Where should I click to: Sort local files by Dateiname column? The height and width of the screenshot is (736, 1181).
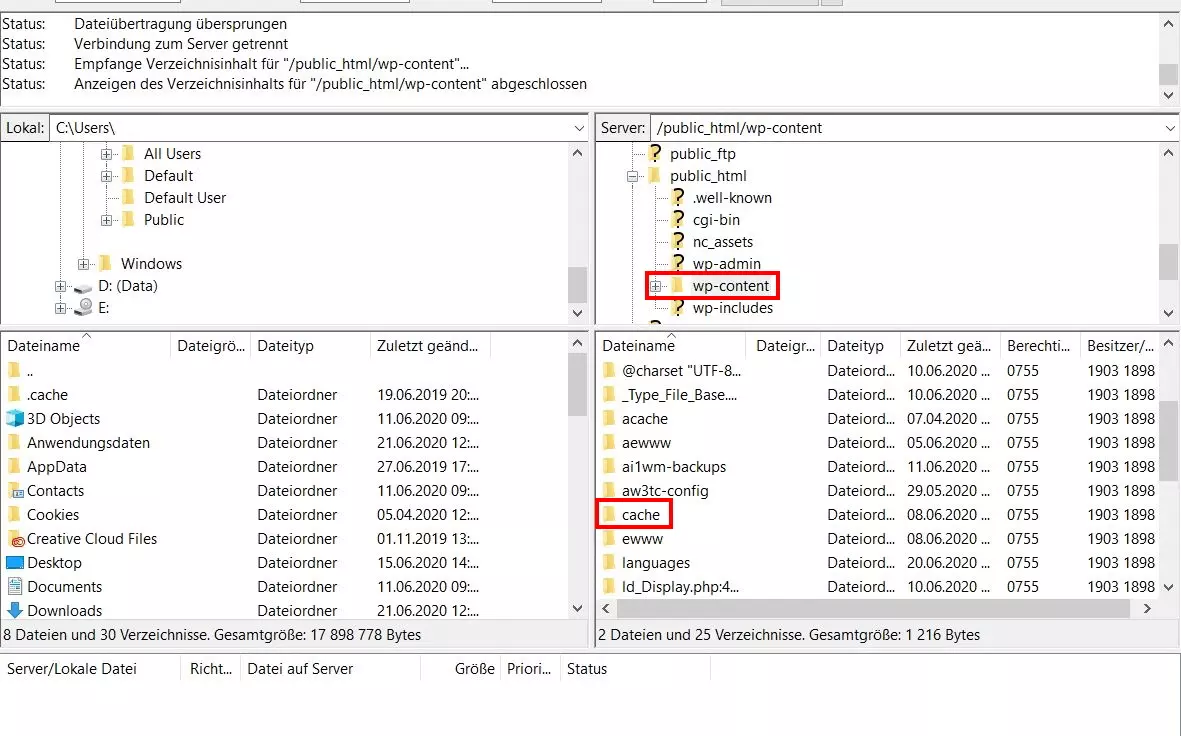tap(86, 346)
